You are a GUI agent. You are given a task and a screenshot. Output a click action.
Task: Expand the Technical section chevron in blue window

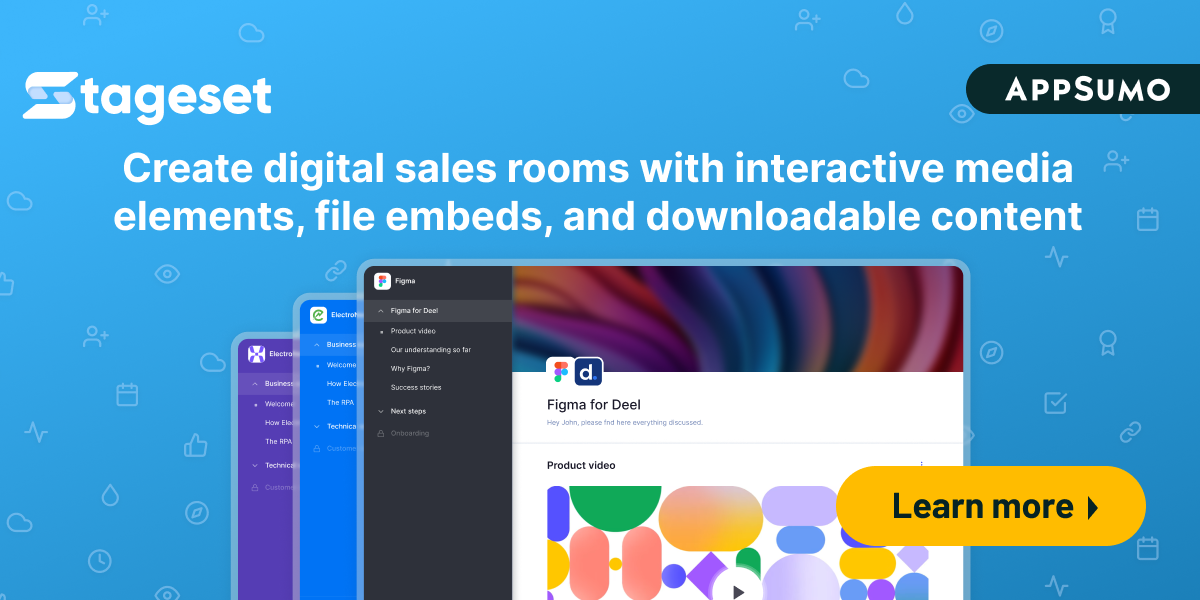tap(317, 426)
